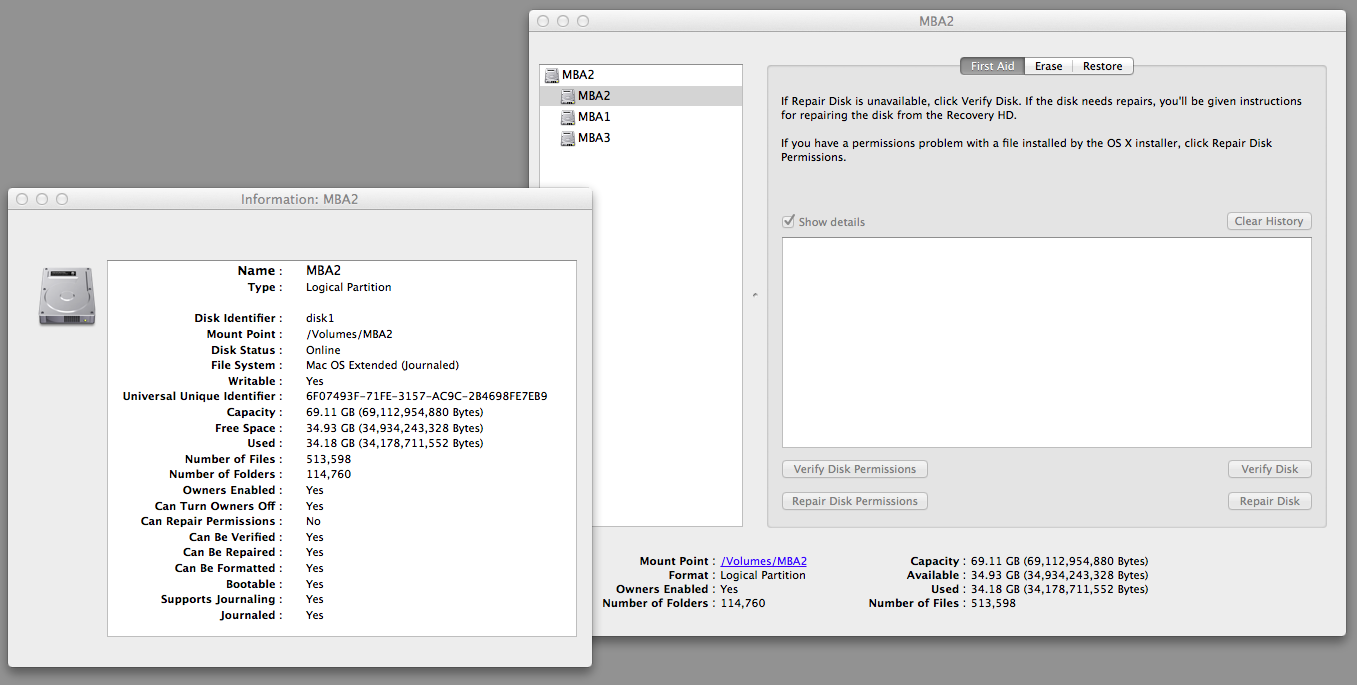The image size is (1357, 685).
Task: Click the hard drive icon in Information window
Action: point(67,295)
